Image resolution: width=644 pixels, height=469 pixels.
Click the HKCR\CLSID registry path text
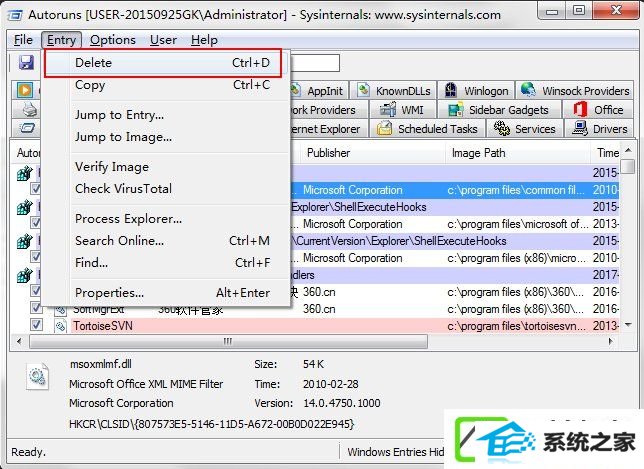tap(212, 424)
